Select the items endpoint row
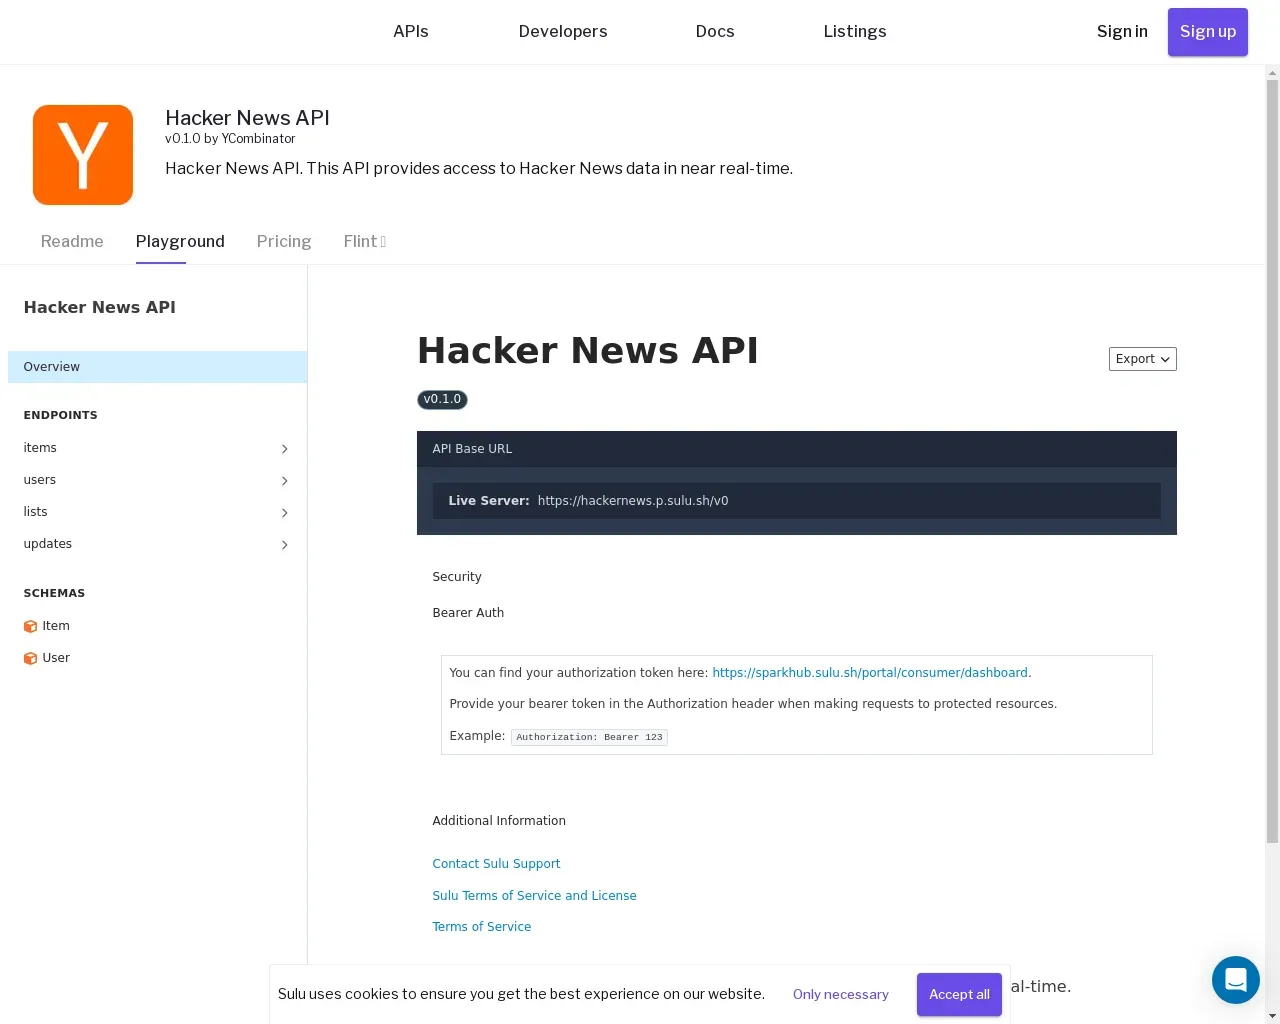 pos(157,448)
